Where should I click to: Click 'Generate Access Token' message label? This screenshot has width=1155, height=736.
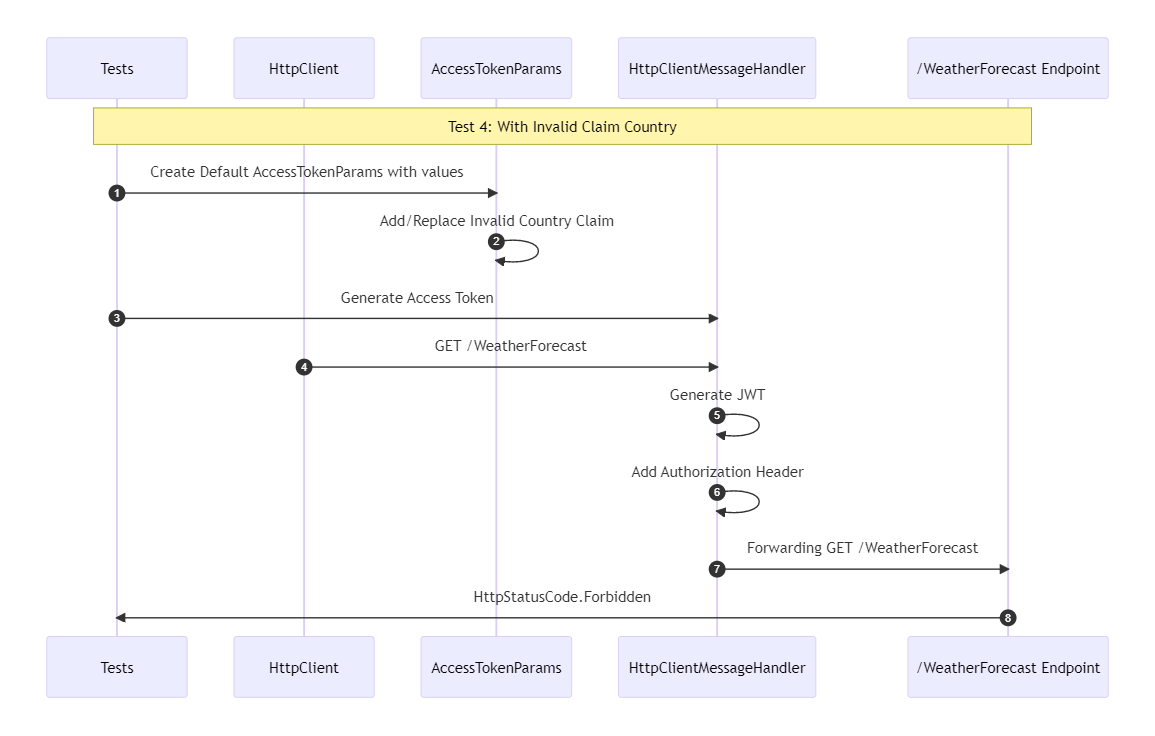click(x=417, y=298)
